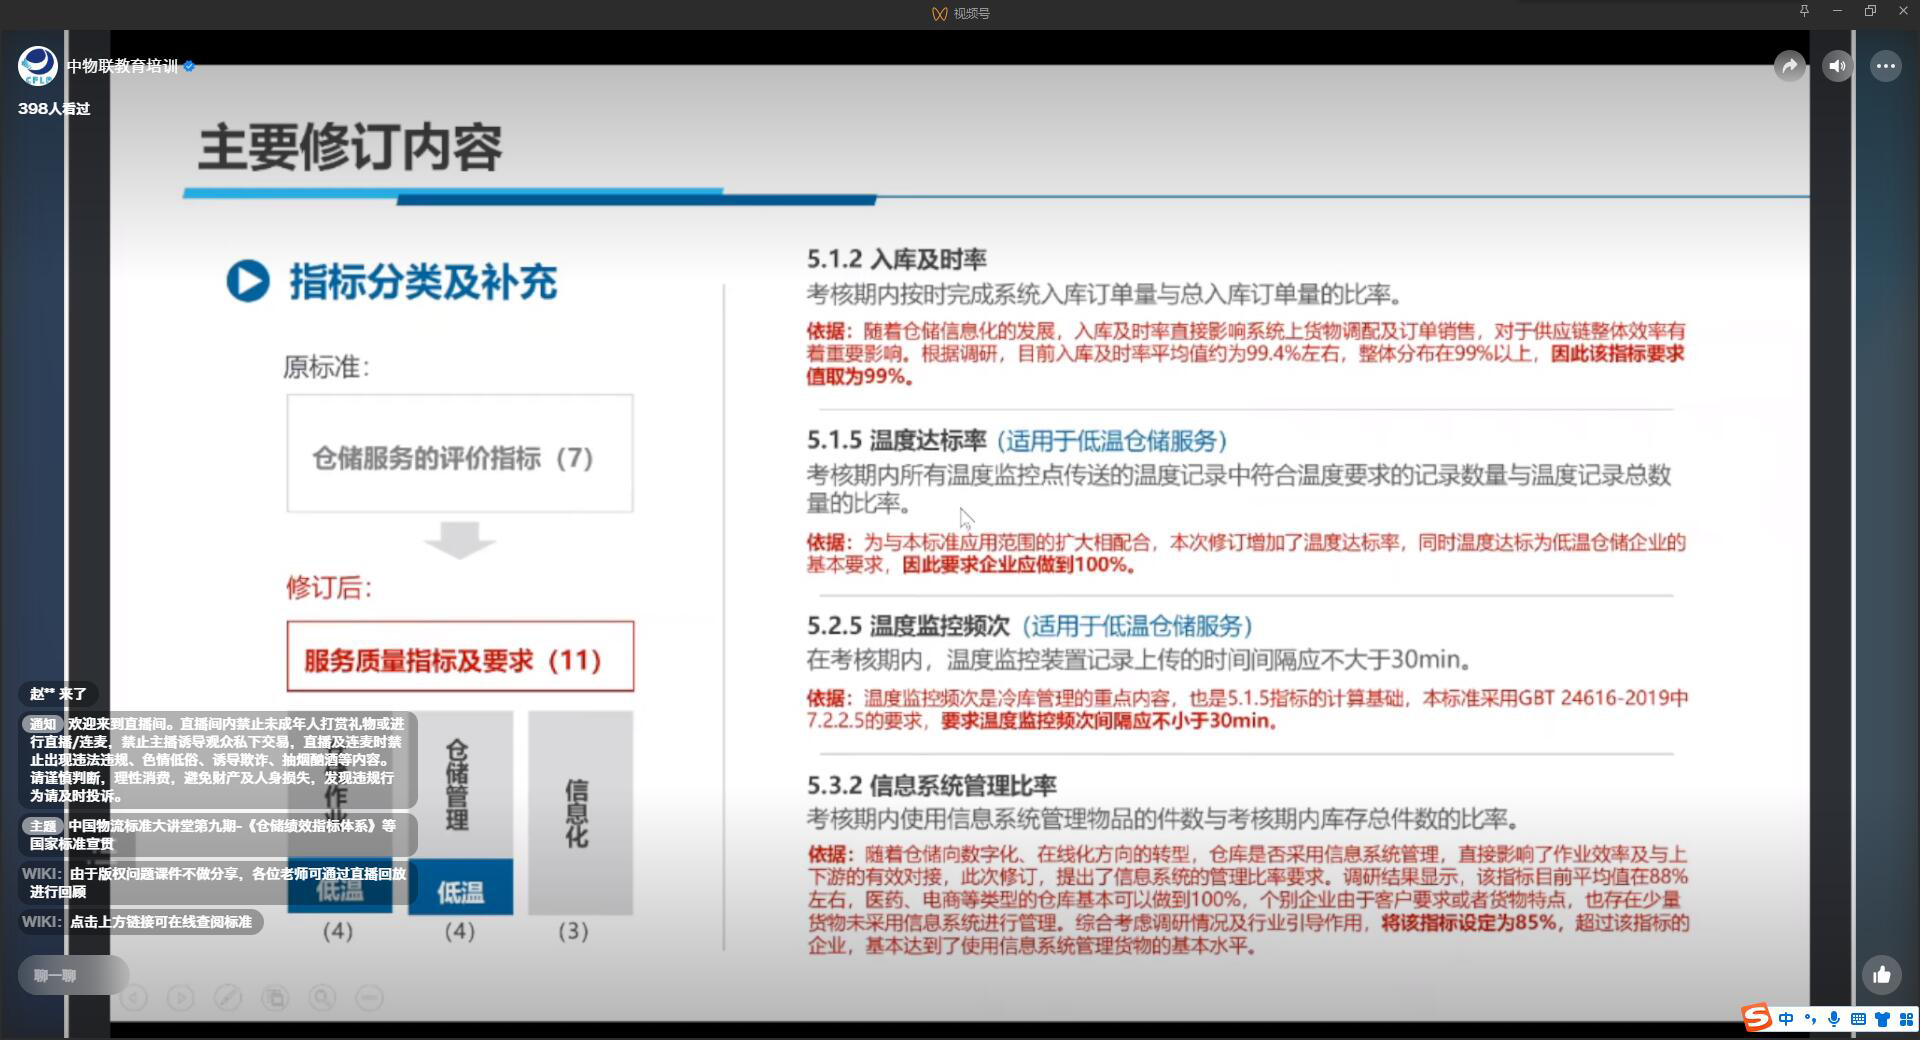Like the stream with the thumbs-up icon

coord(1882,975)
